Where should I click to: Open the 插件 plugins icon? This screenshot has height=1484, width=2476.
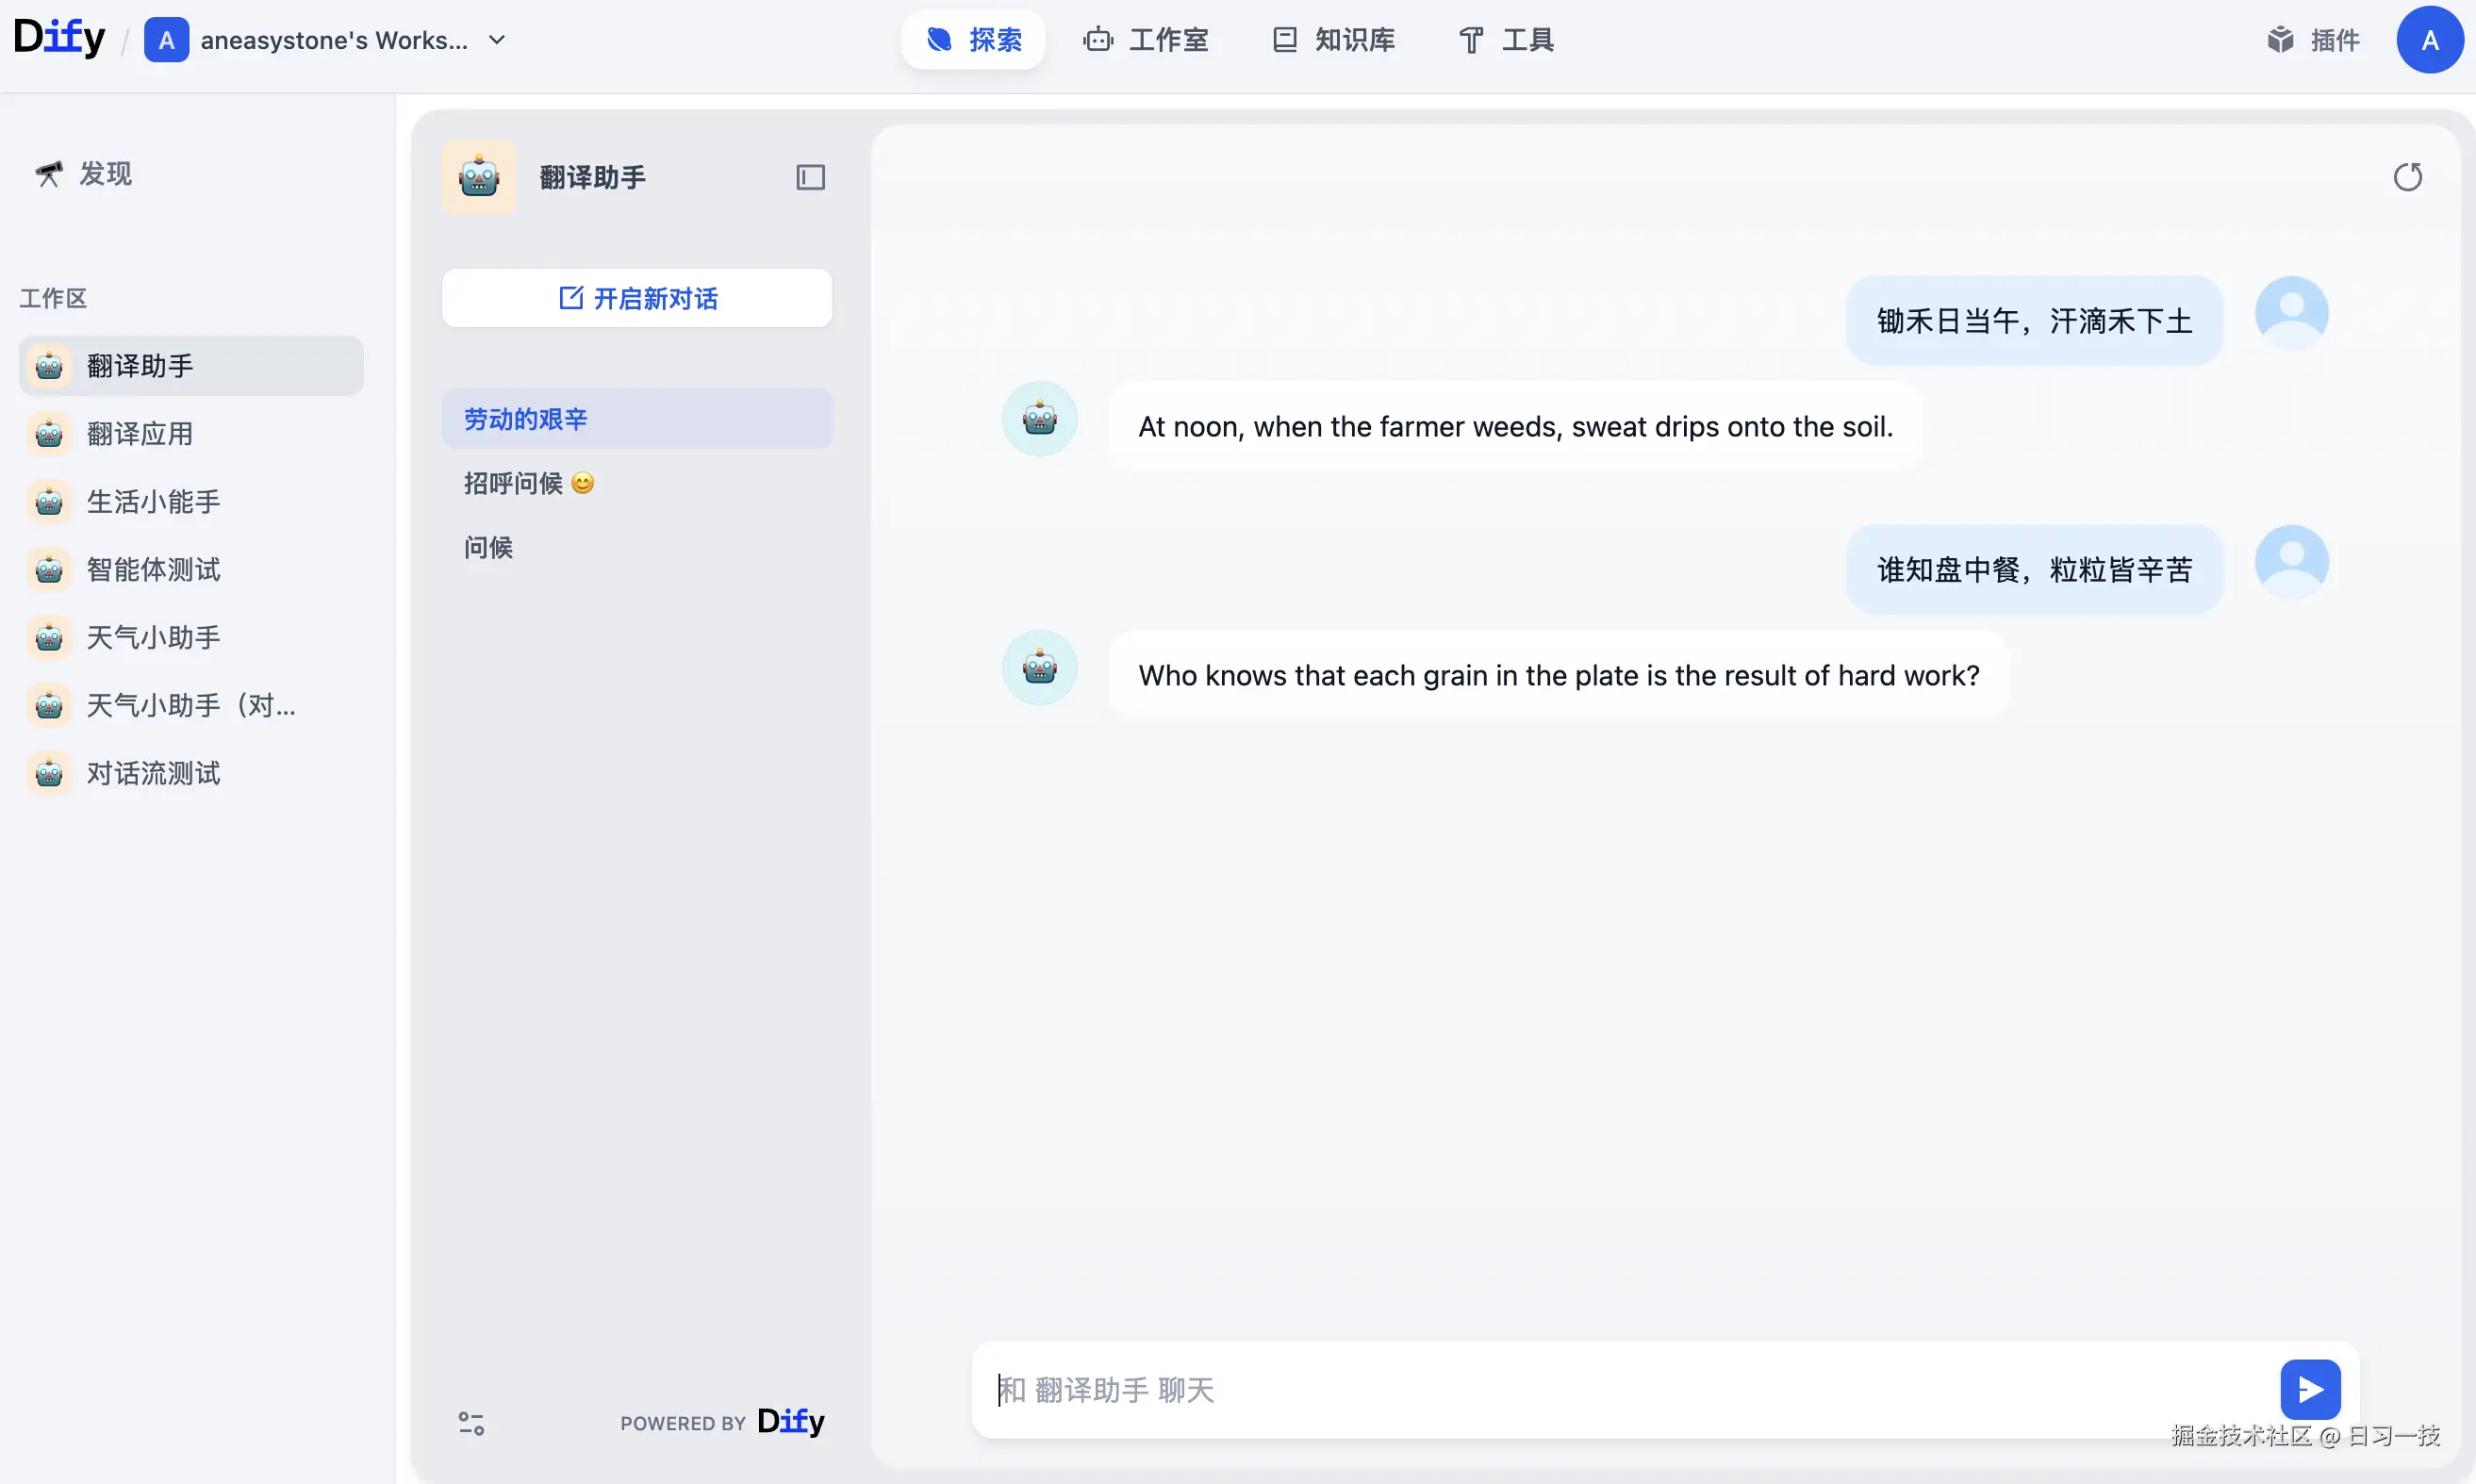point(2281,40)
